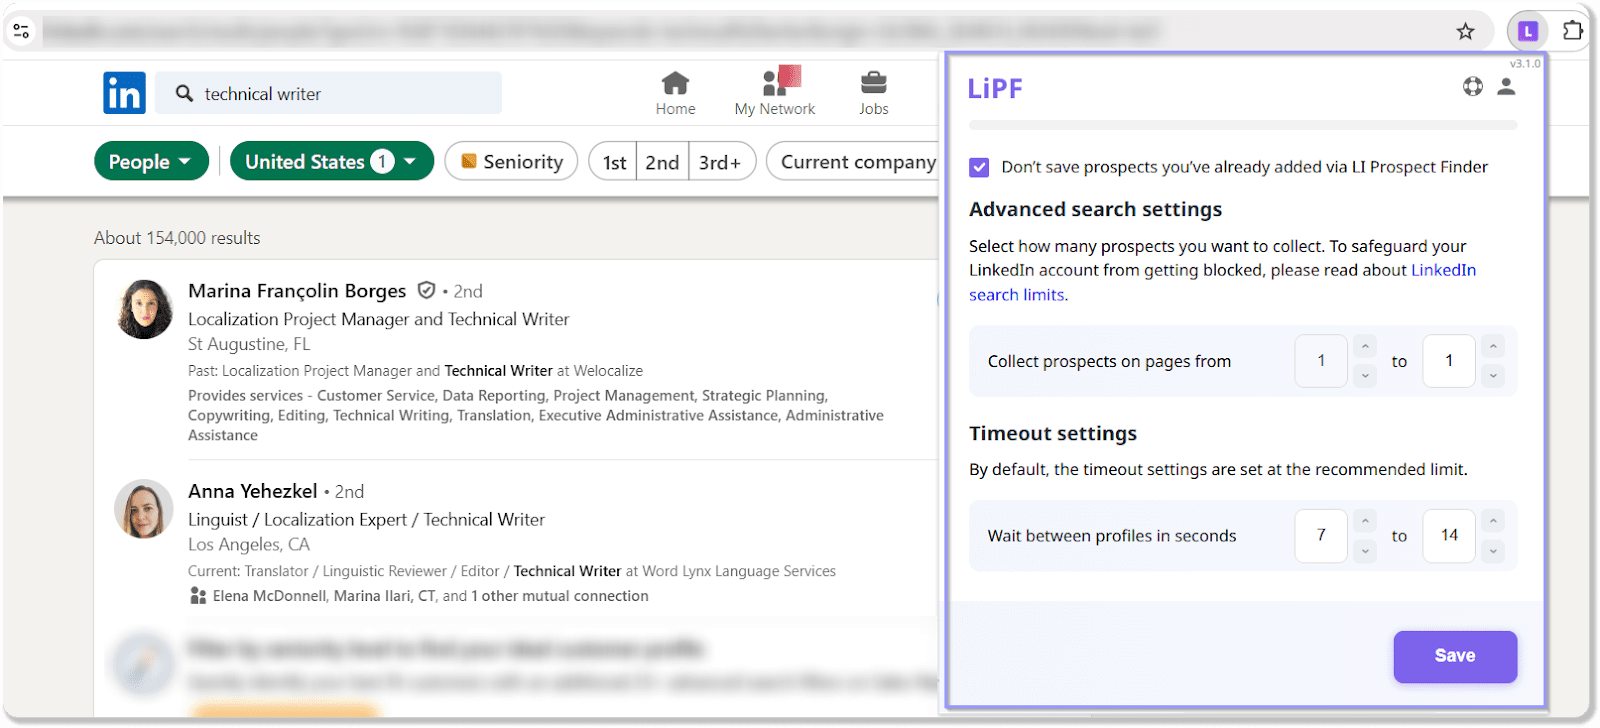Image resolution: width=1600 pixels, height=728 pixels.
Task: Click the LiPF support globe icon
Action: coord(1472,87)
